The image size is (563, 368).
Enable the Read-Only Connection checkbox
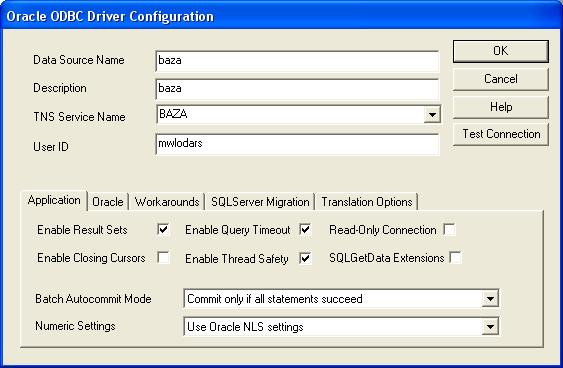tap(450, 229)
